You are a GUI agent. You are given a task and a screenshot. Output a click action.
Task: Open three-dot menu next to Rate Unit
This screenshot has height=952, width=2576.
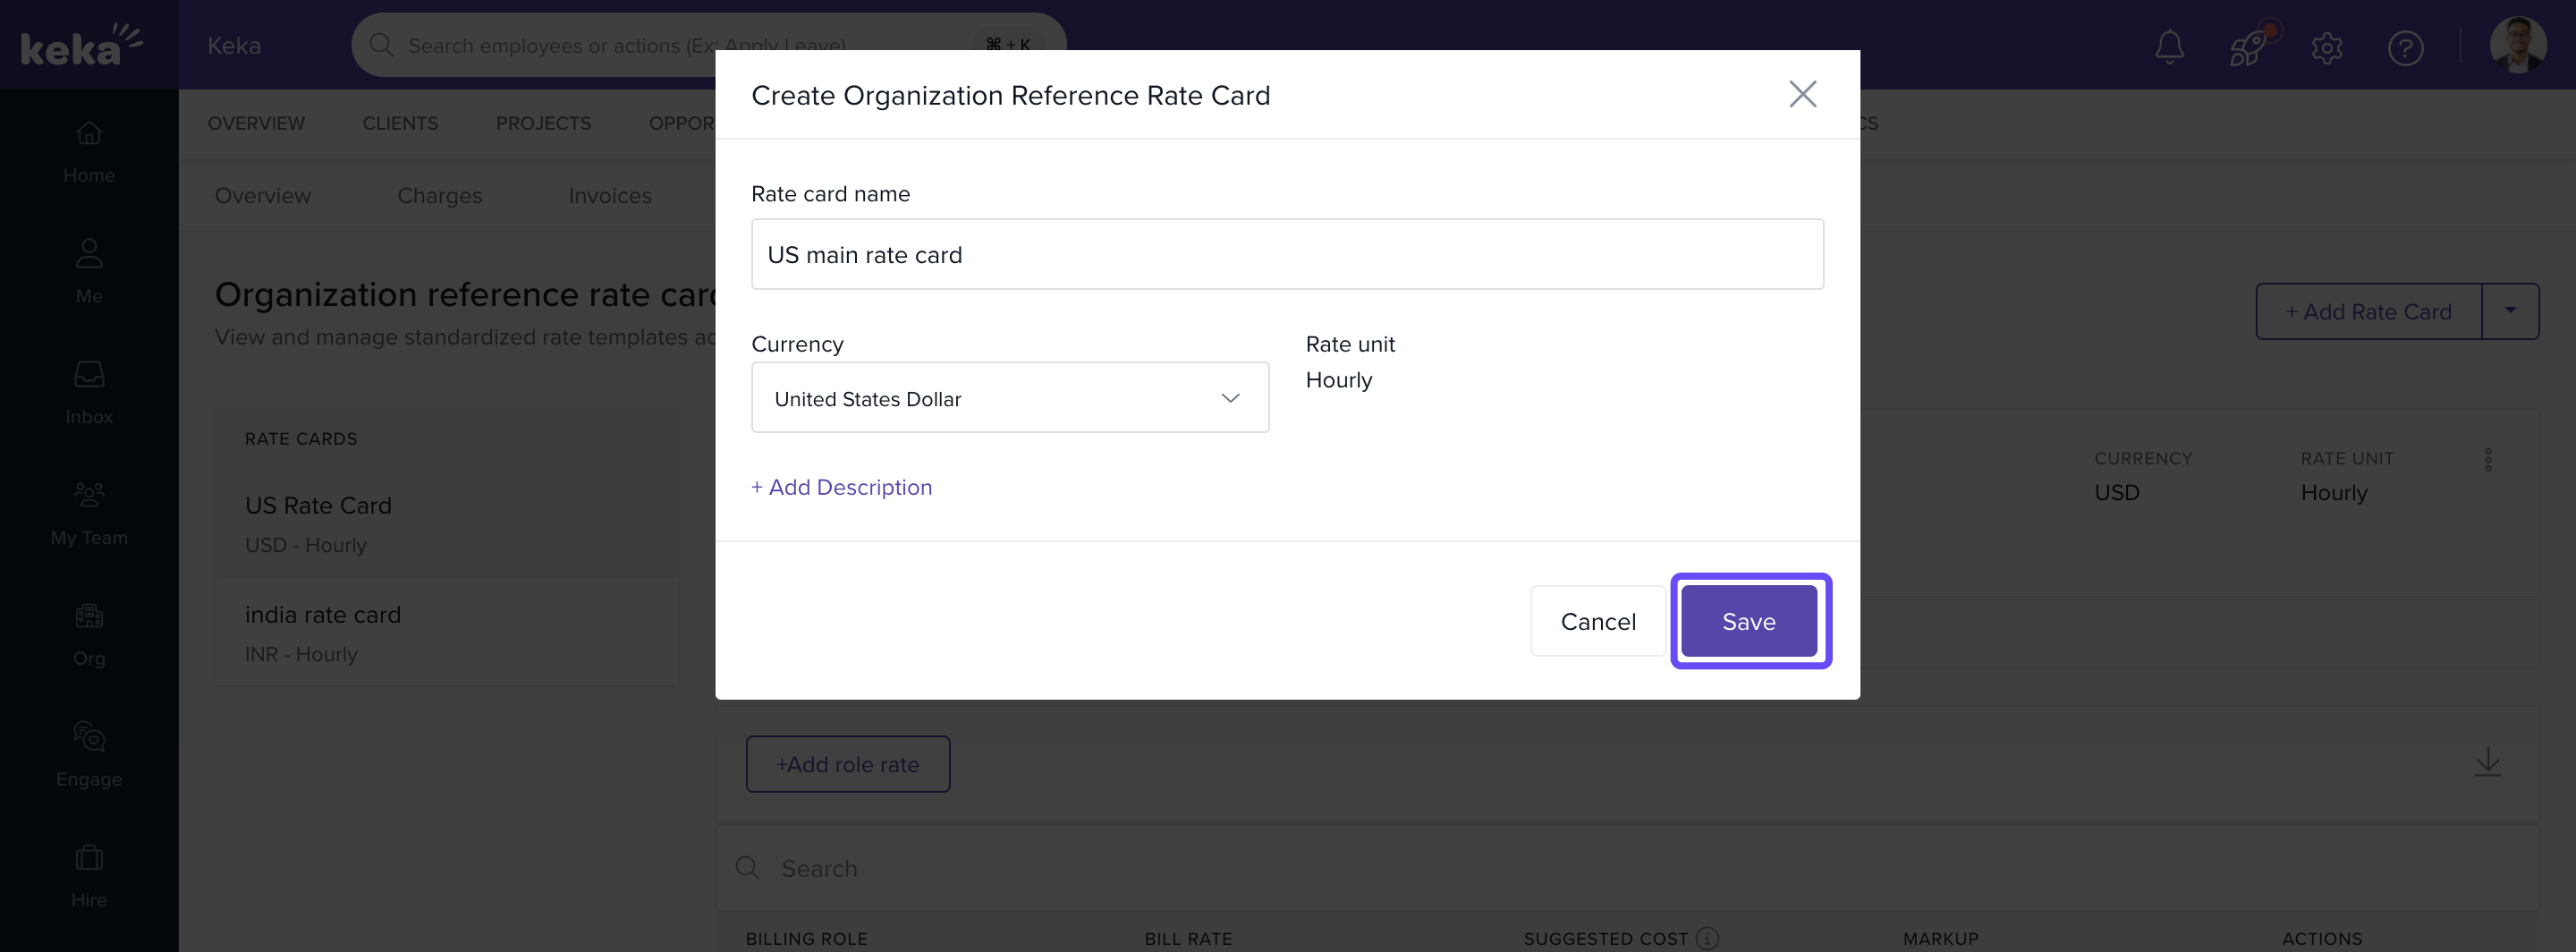[2487, 460]
